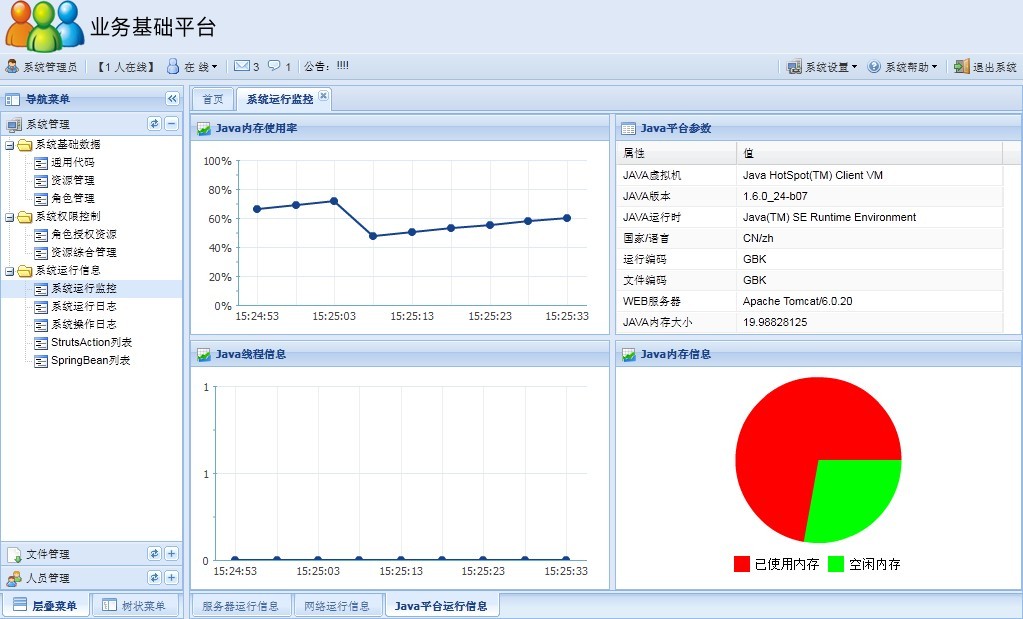
Task: Open the mail messages icon showing 3
Action: click(242, 66)
